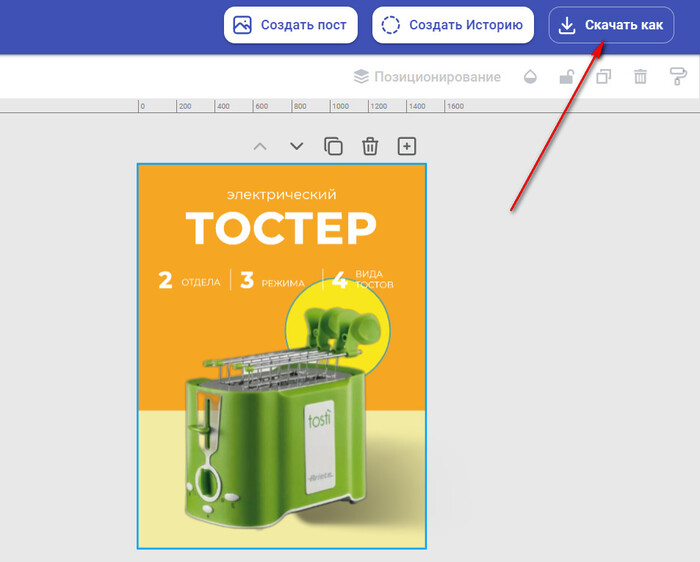Image resolution: width=700 pixels, height=562 pixels.
Task: Select the paint roller style icon
Action: point(678,77)
